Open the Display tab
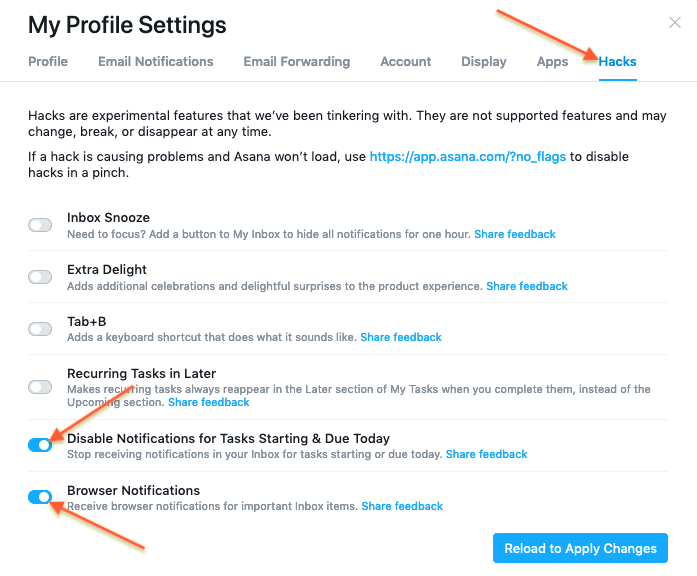Screen dimensions: 697x576 click(483, 61)
